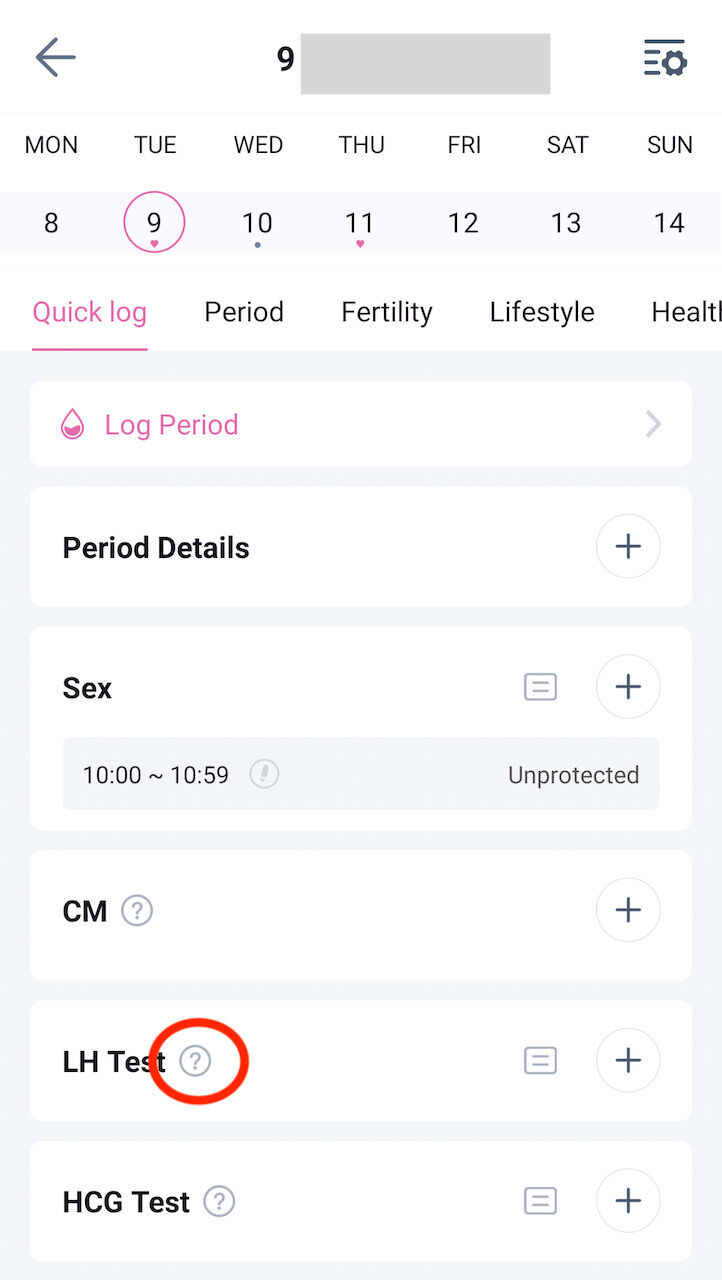Add an LH Test result

pos(627,1060)
